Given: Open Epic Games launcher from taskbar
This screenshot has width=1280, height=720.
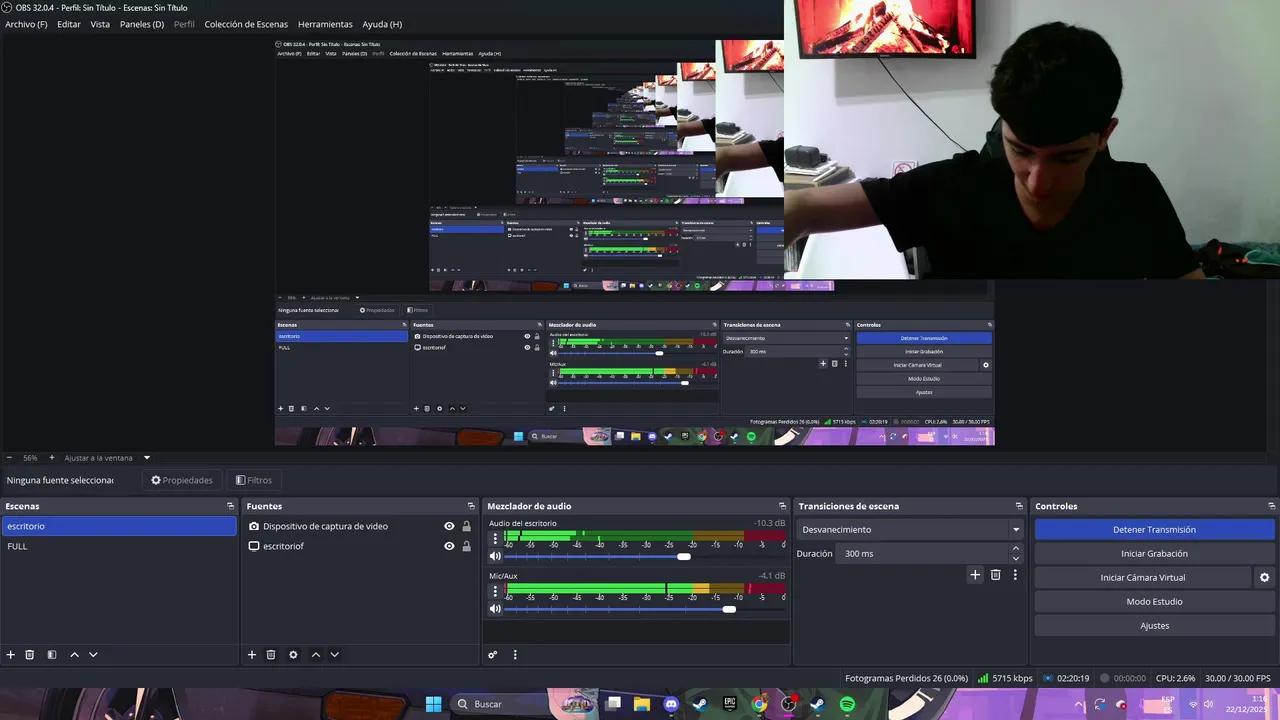Looking at the screenshot, I should point(730,704).
